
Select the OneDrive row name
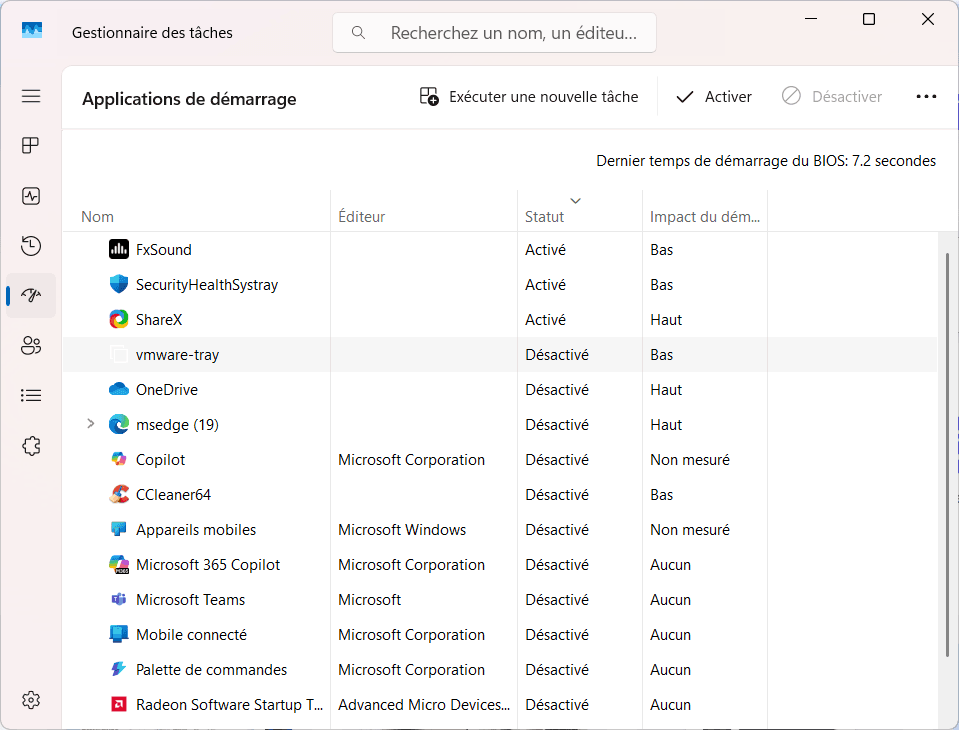coord(167,389)
